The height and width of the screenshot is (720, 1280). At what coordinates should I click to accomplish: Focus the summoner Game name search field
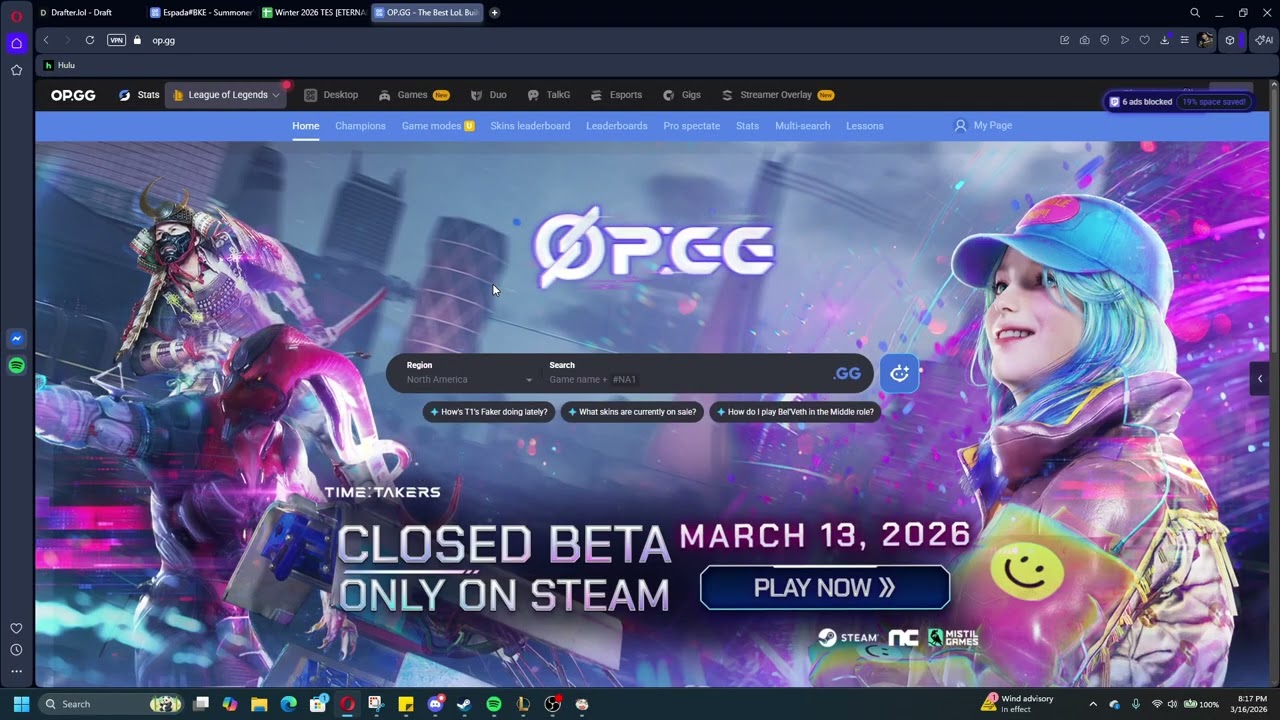[685, 380]
